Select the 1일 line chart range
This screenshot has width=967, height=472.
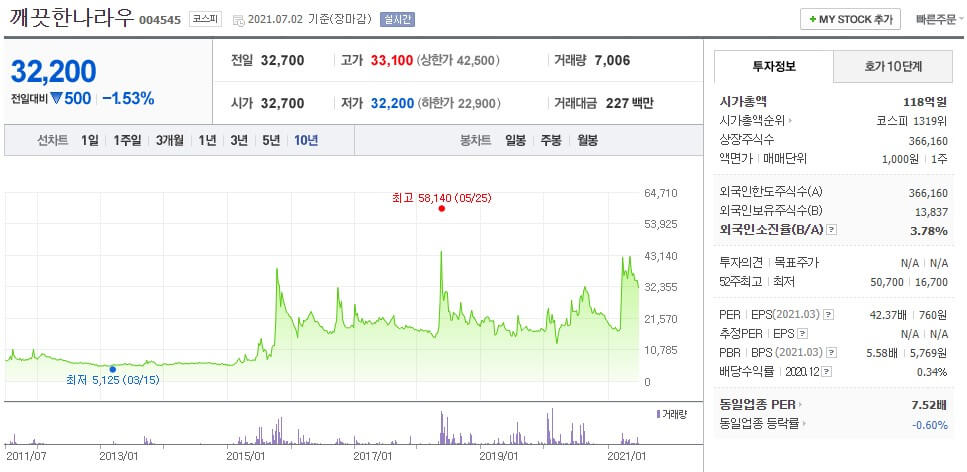89,140
